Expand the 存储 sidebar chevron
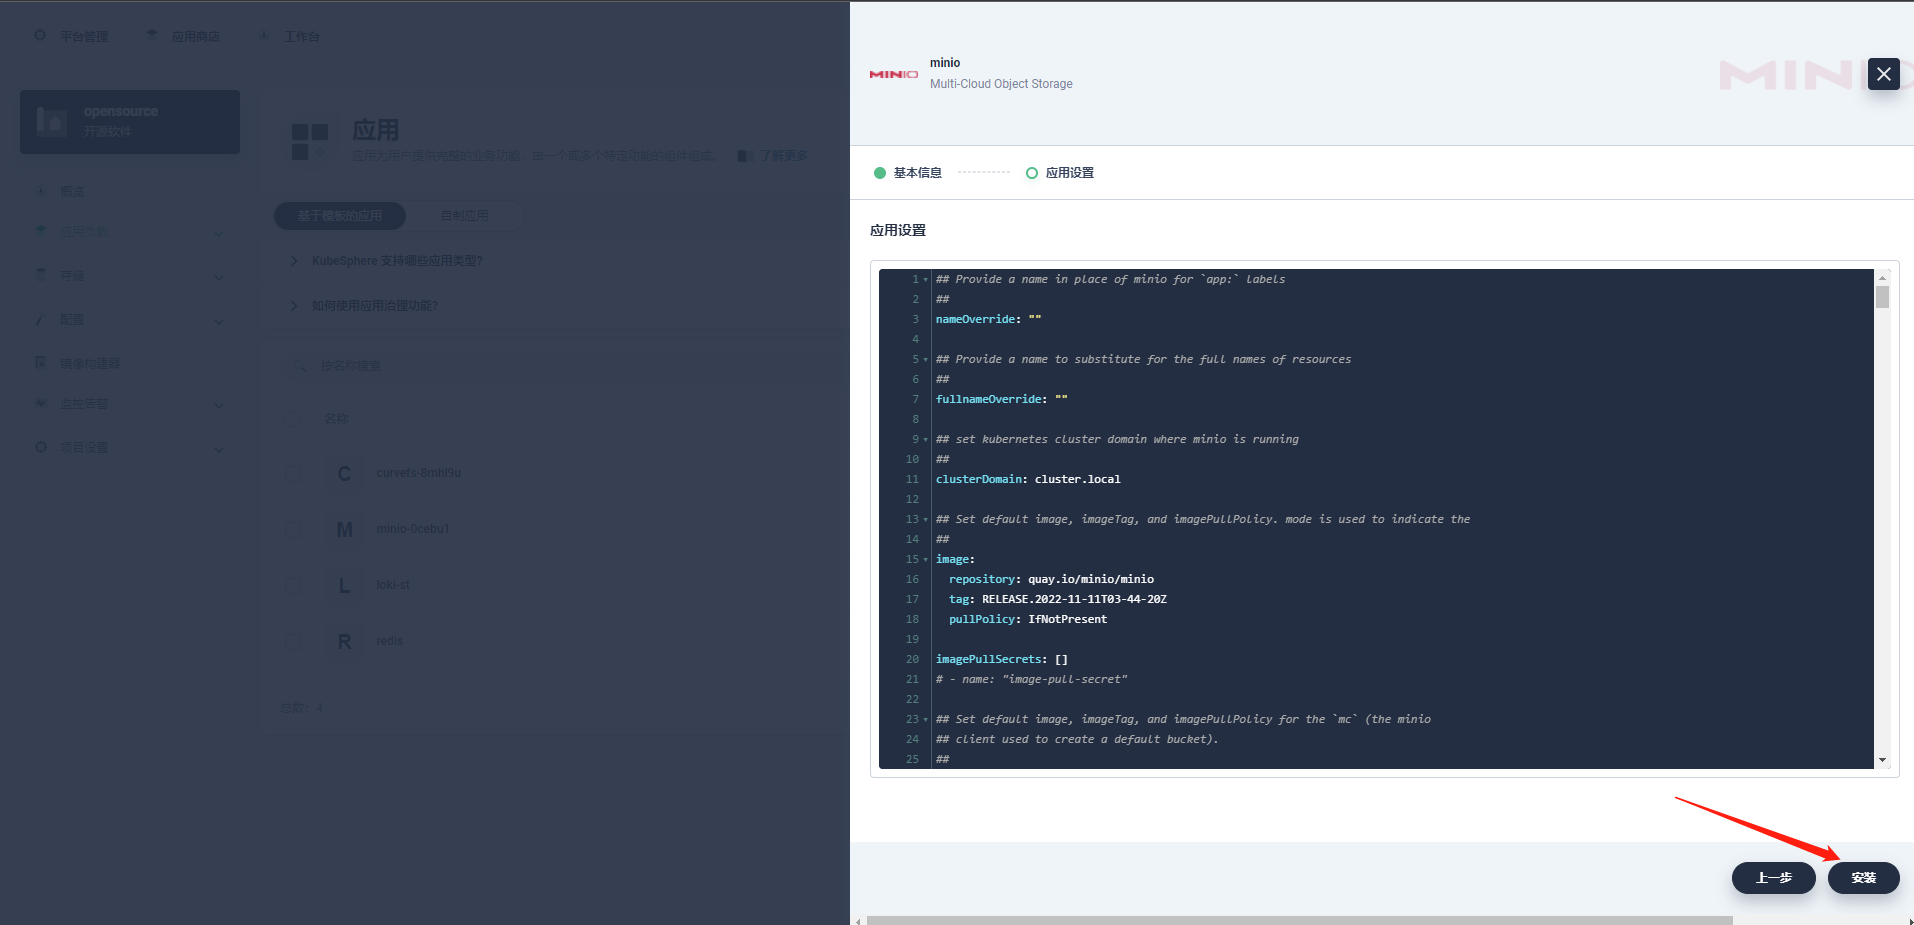The height and width of the screenshot is (925, 1914). [x=218, y=277]
